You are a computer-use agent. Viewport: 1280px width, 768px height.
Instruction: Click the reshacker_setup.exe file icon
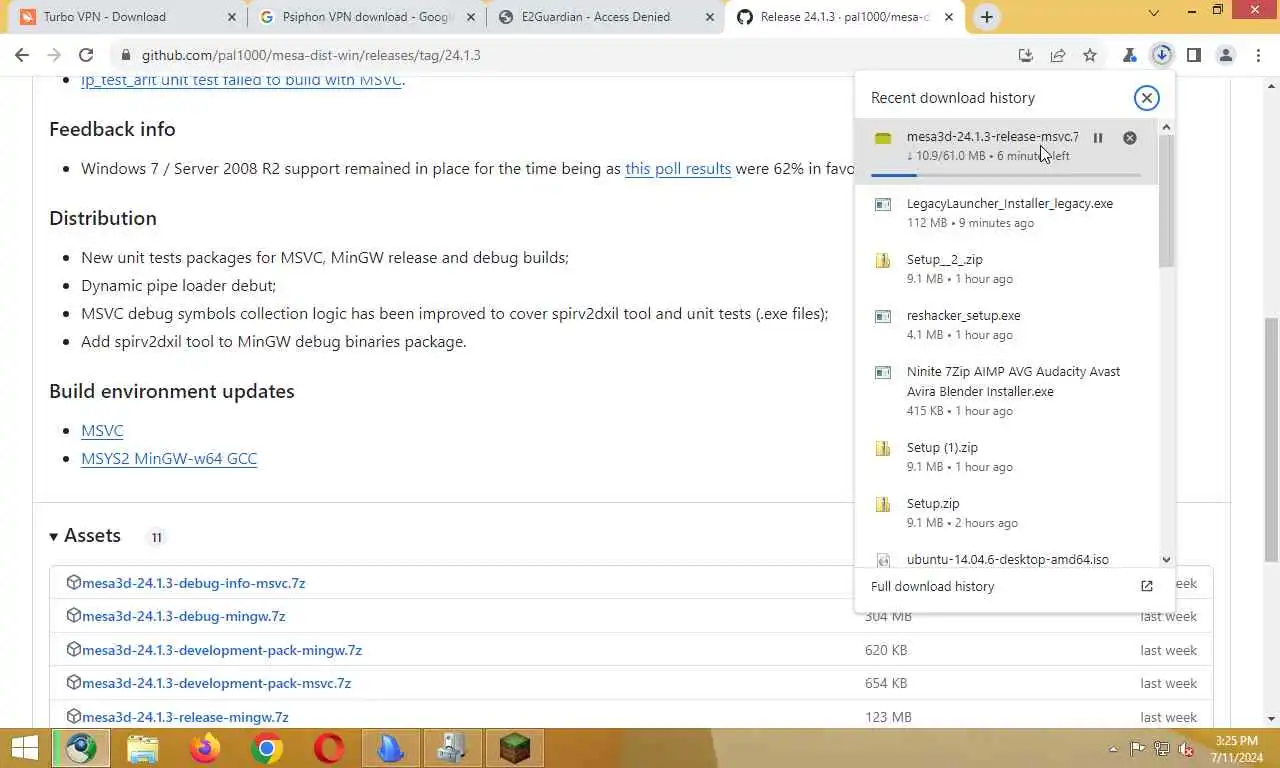pos(883,316)
